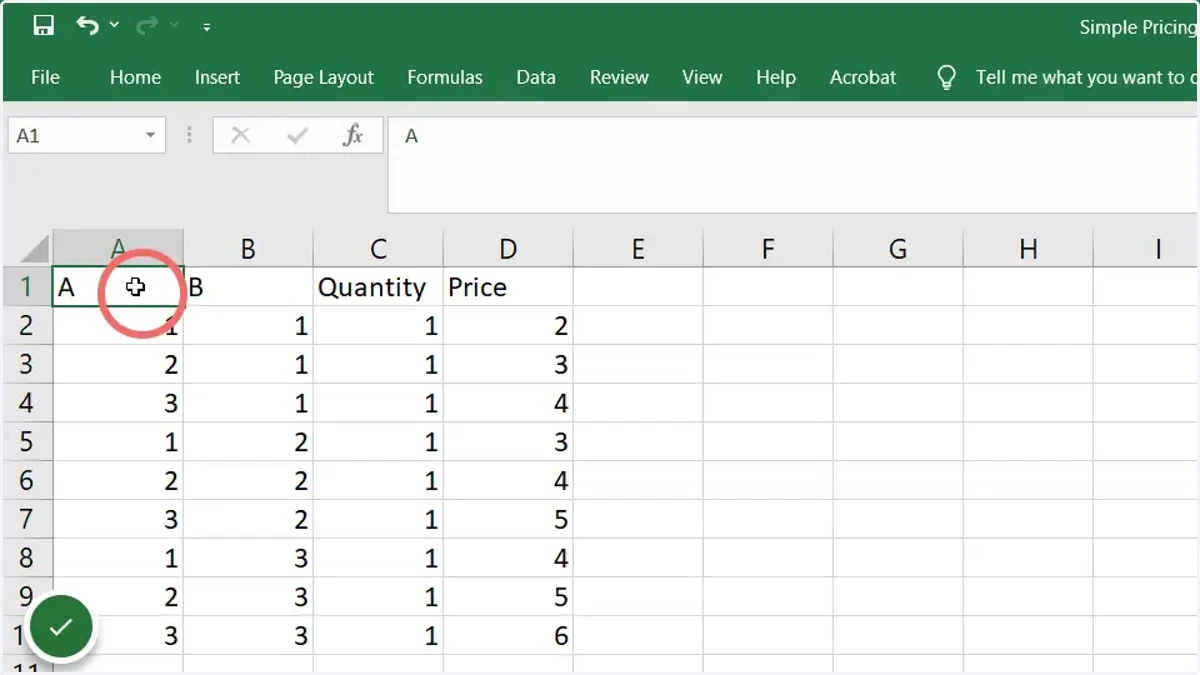
Task: Select cell D2 with price 2
Action: tap(508, 325)
